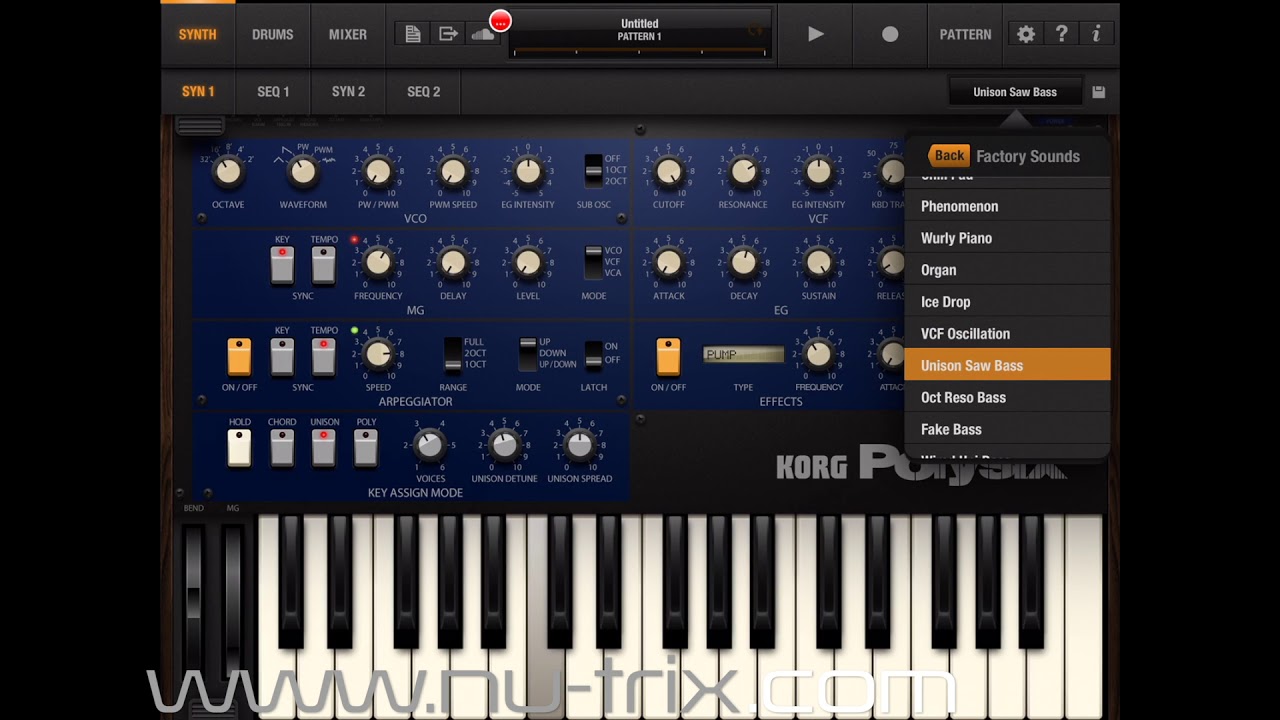The height and width of the screenshot is (720, 1280).
Task: Choose the Phenomenon preset
Action: point(1007,206)
